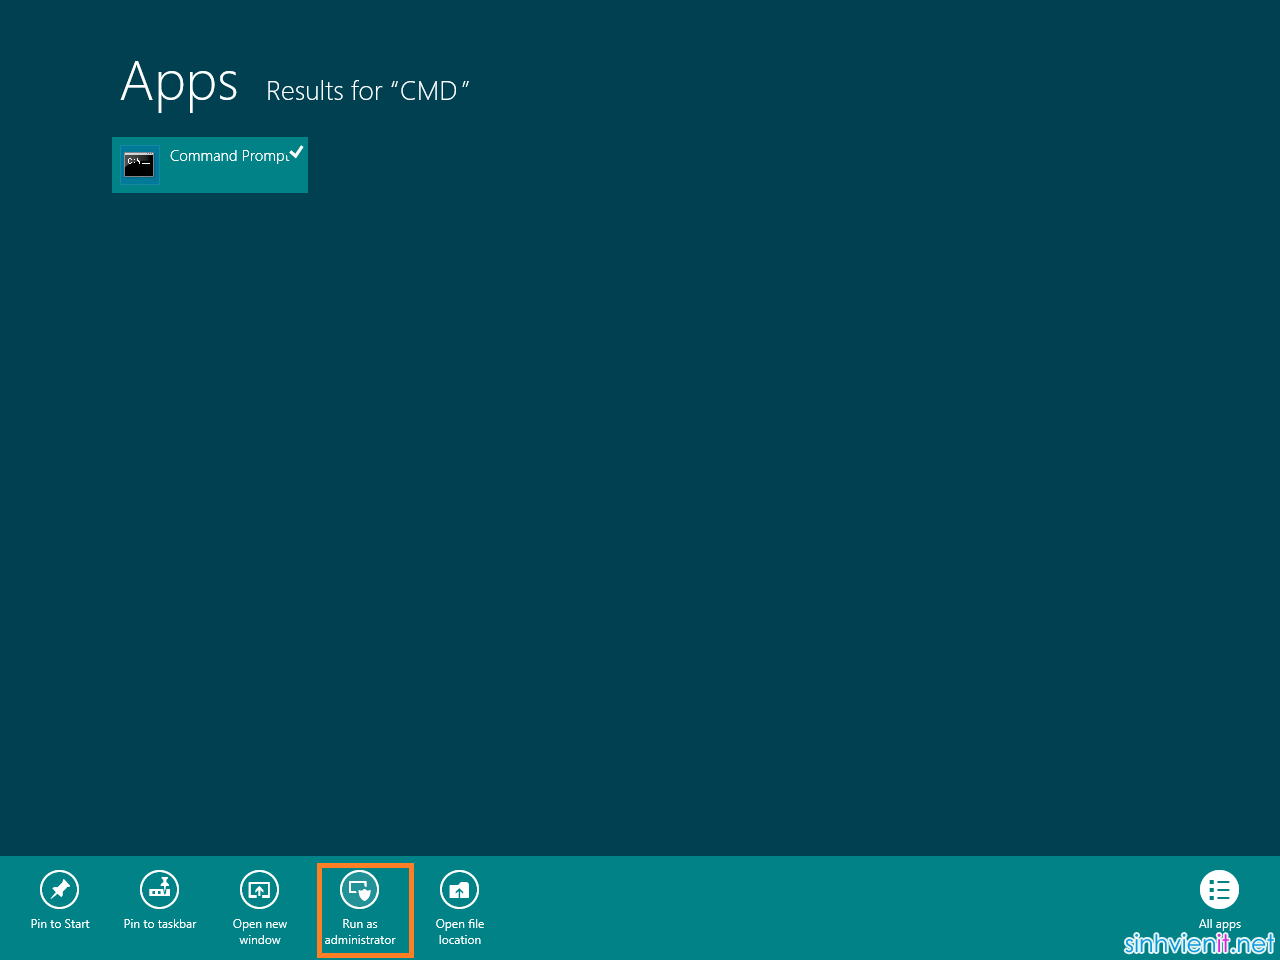Pin Command Prompt to taskbar
This screenshot has width=1280, height=960.
pos(160,903)
